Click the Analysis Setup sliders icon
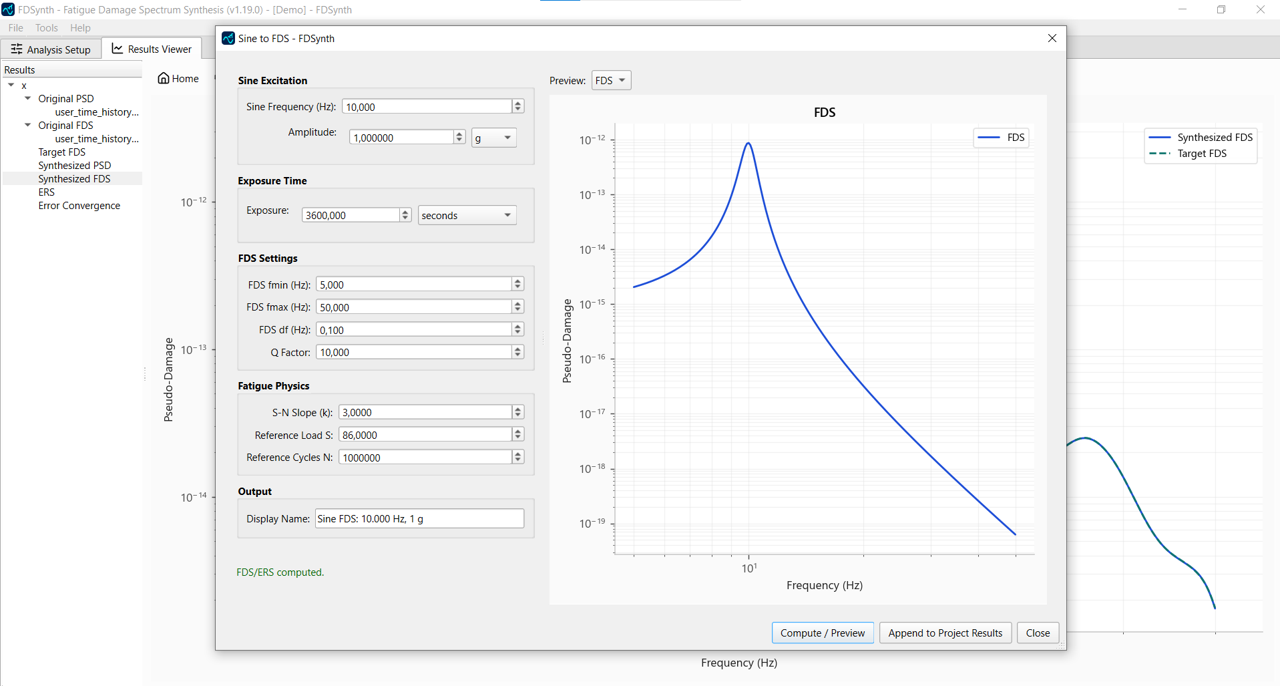 pyautogui.click(x=18, y=49)
